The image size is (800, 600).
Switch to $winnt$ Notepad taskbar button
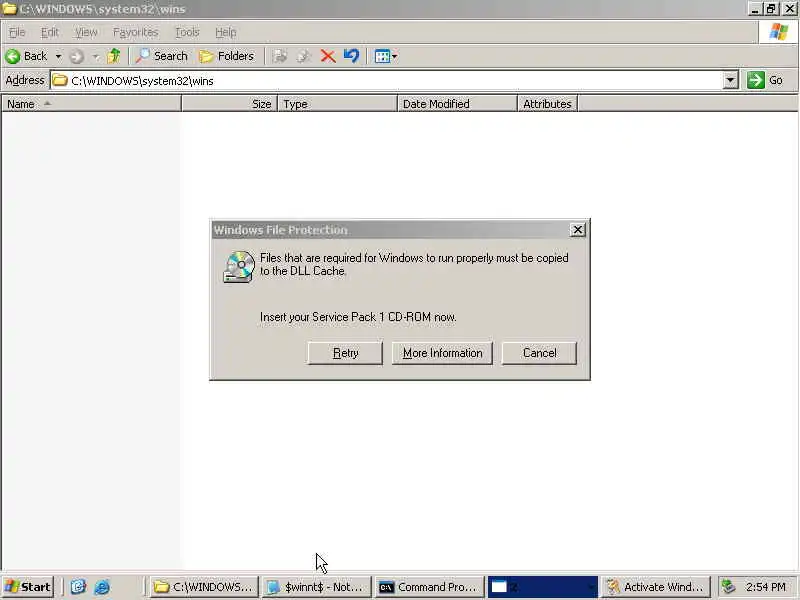click(x=317, y=587)
